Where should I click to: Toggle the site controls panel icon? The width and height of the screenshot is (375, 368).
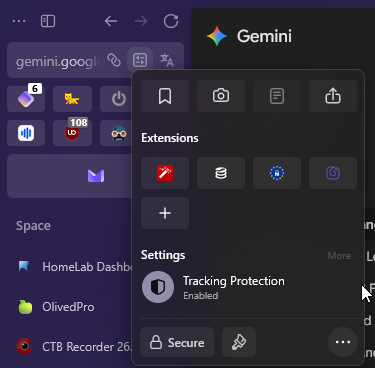(140, 60)
